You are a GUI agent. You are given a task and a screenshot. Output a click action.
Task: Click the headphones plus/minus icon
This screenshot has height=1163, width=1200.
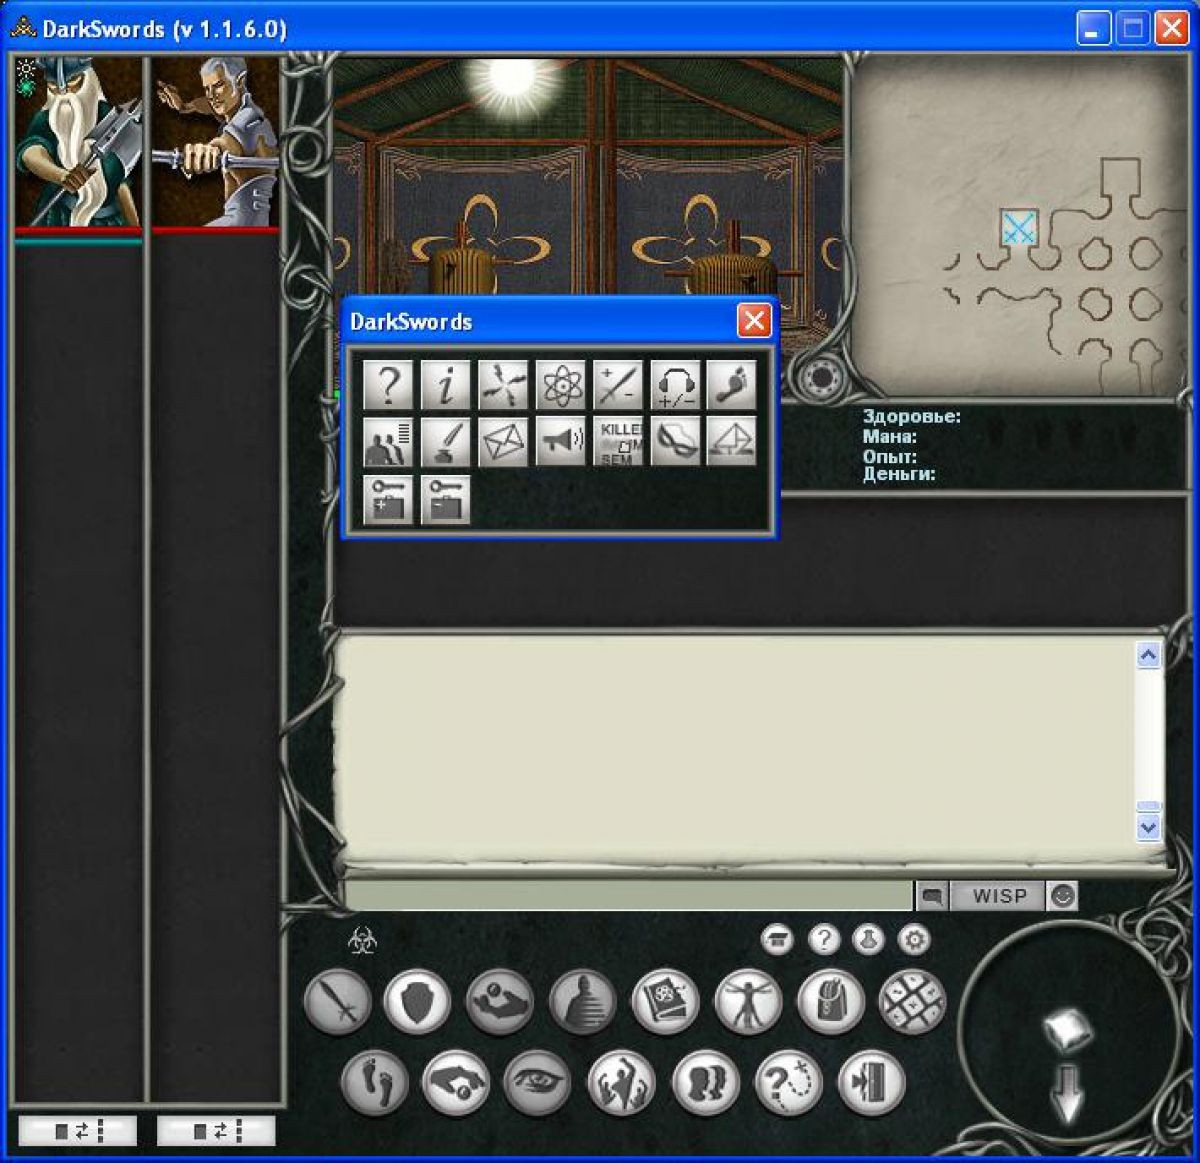click(675, 385)
